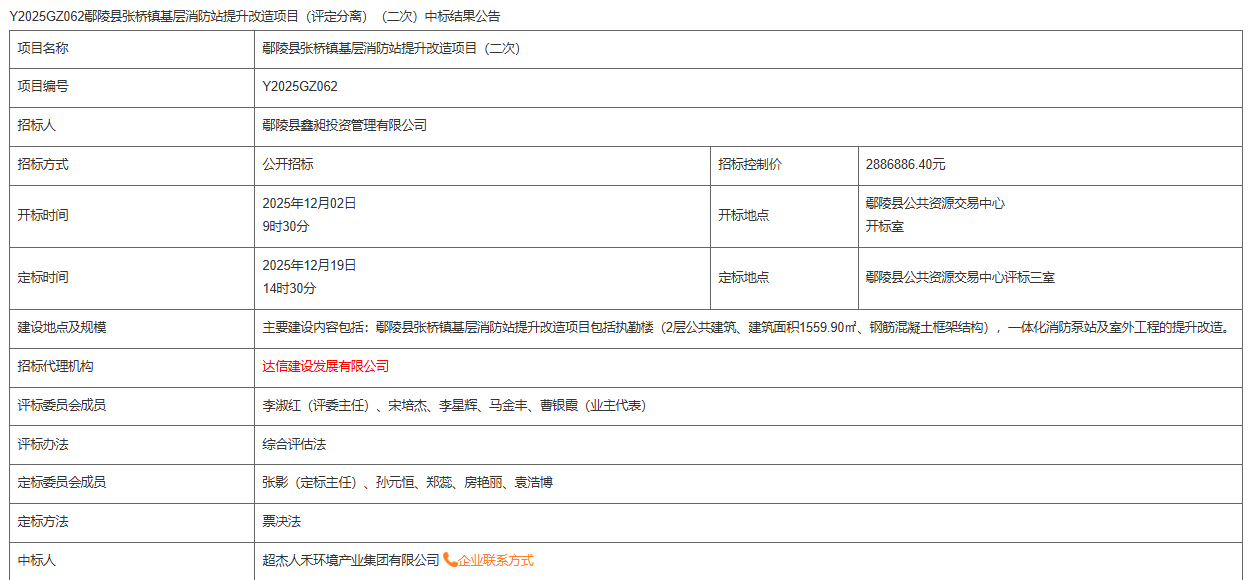Click the evaluation committee chair name 李淑红
Viewport: 1249px width, 580px height.
click(281, 405)
